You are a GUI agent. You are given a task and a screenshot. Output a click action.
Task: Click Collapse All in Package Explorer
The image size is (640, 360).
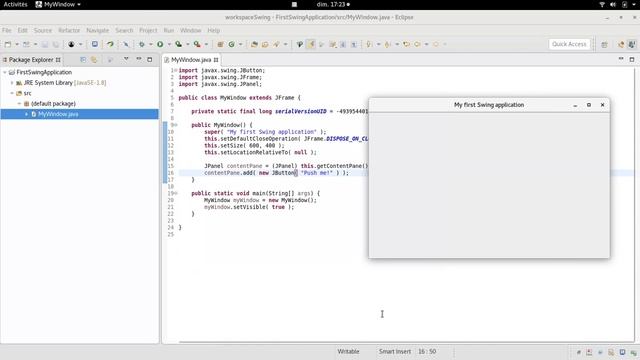pyautogui.click(x=83, y=60)
